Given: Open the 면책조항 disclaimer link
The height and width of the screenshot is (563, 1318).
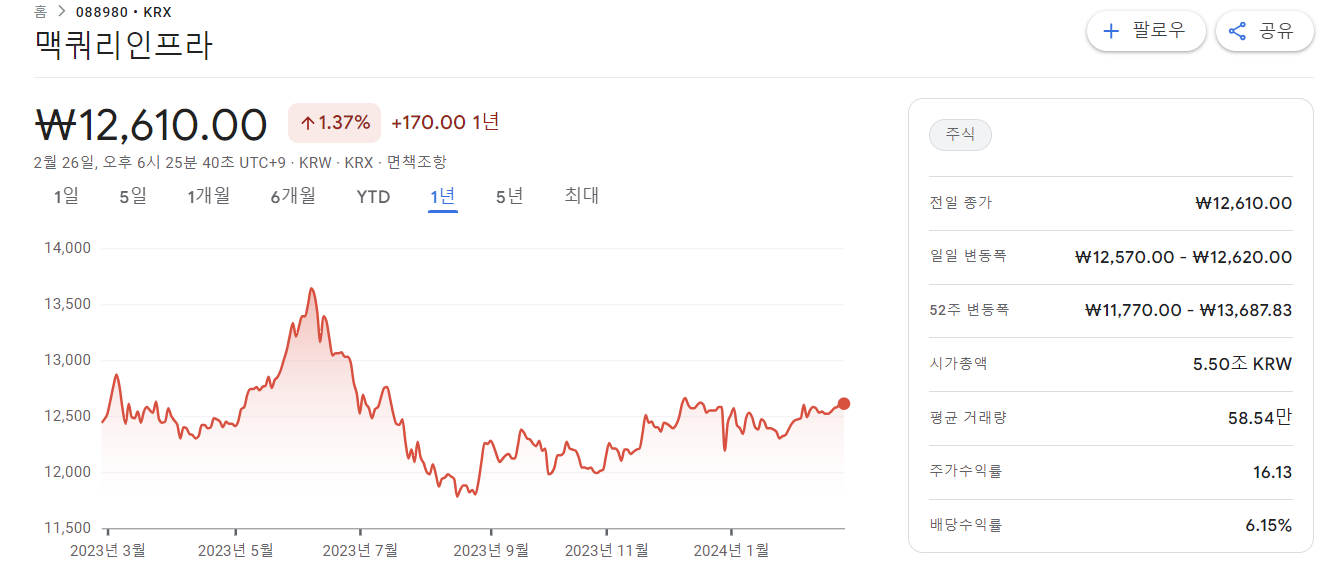Looking at the screenshot, I should tap(417, 162).
